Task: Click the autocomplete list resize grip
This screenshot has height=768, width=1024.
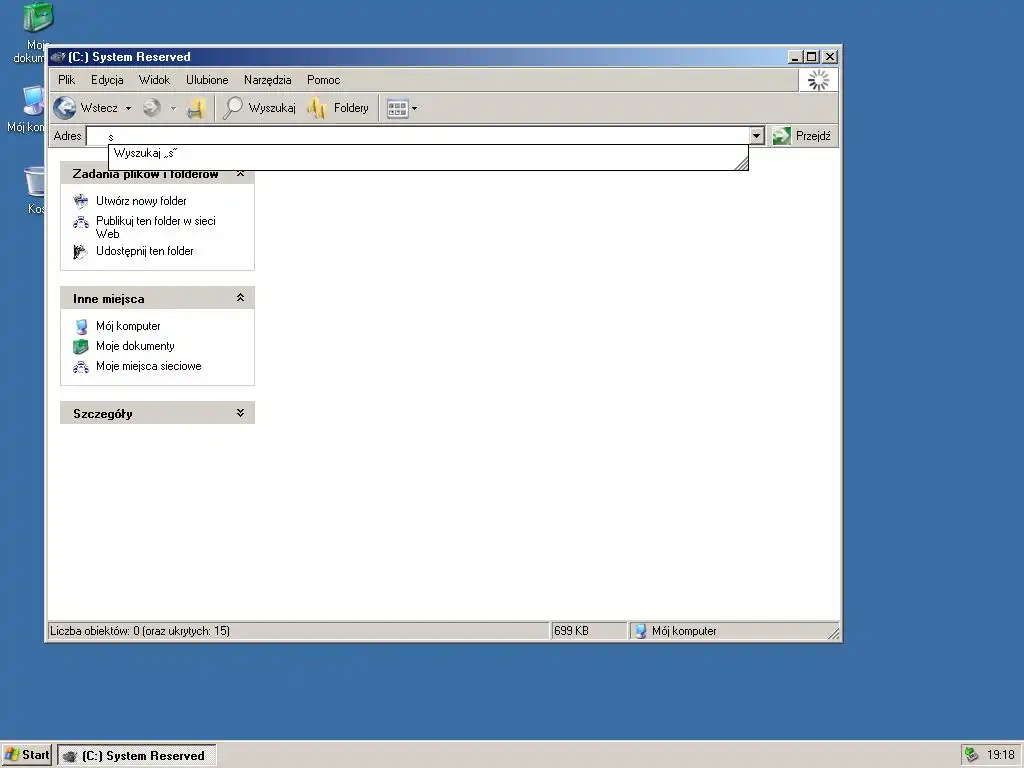Action: [x=741, y=163]
